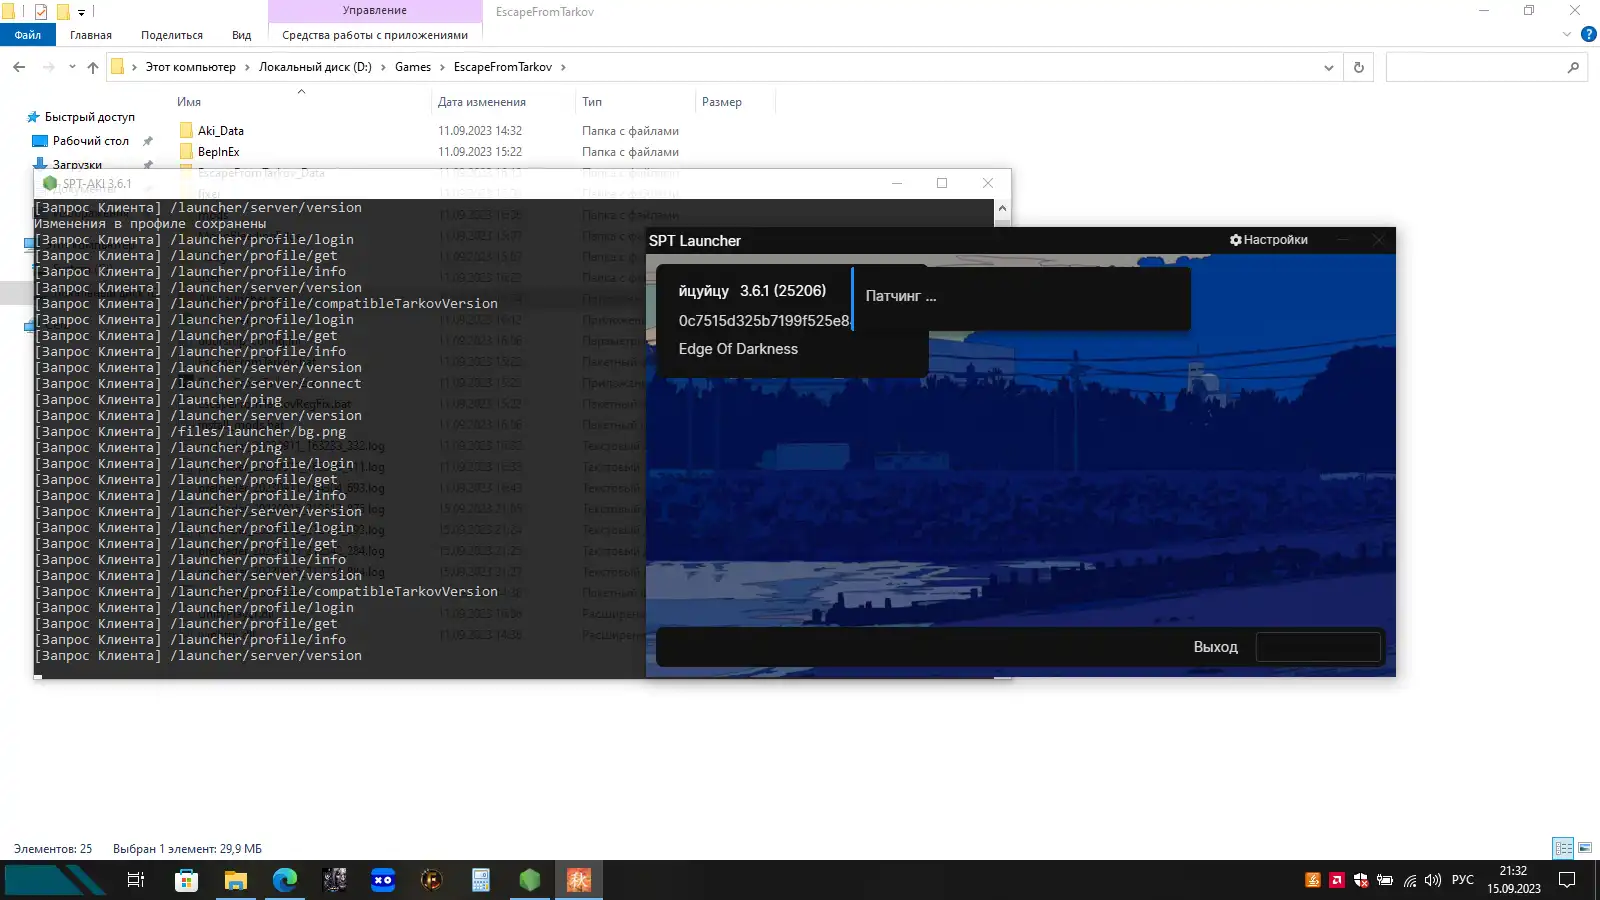Open the Вид ribbon tab
The image size is (1600, 900).
point(242,35)
